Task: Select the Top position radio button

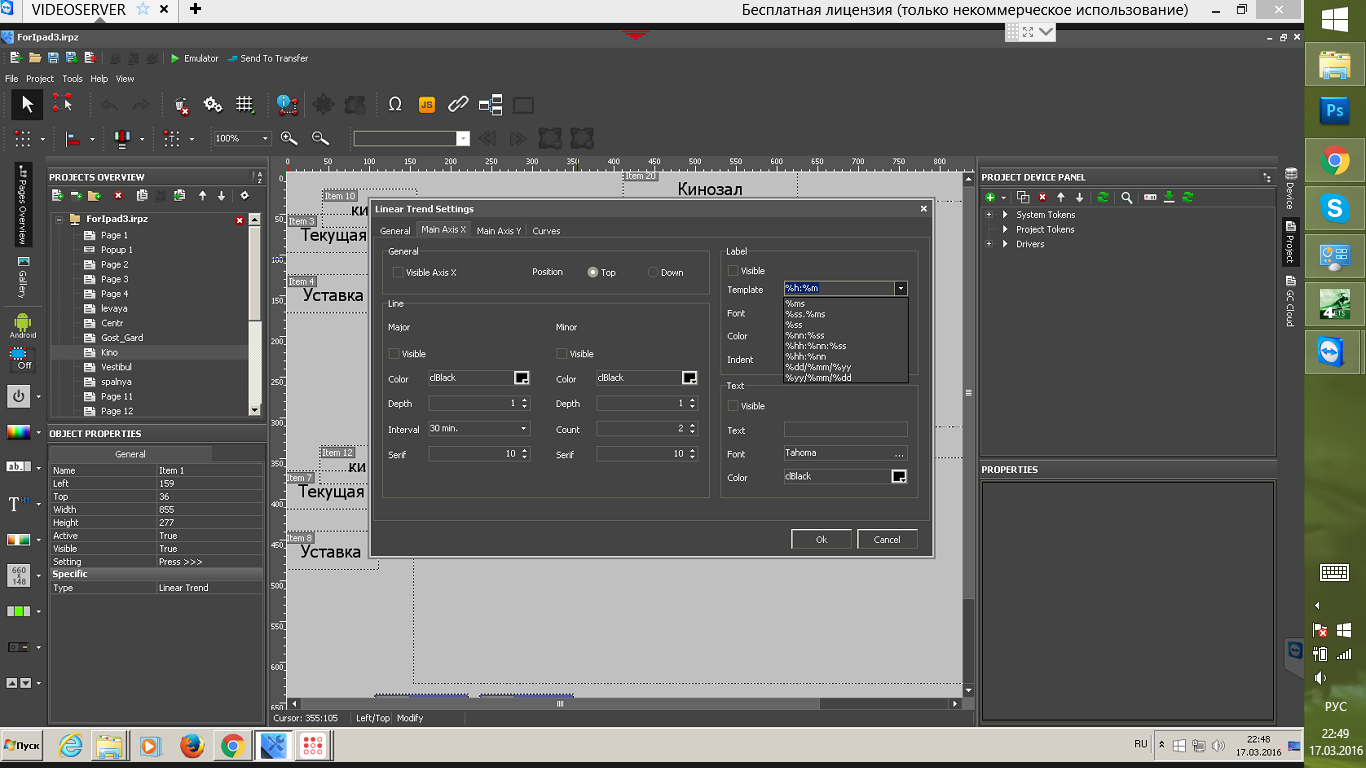Action: coord(593,272)
